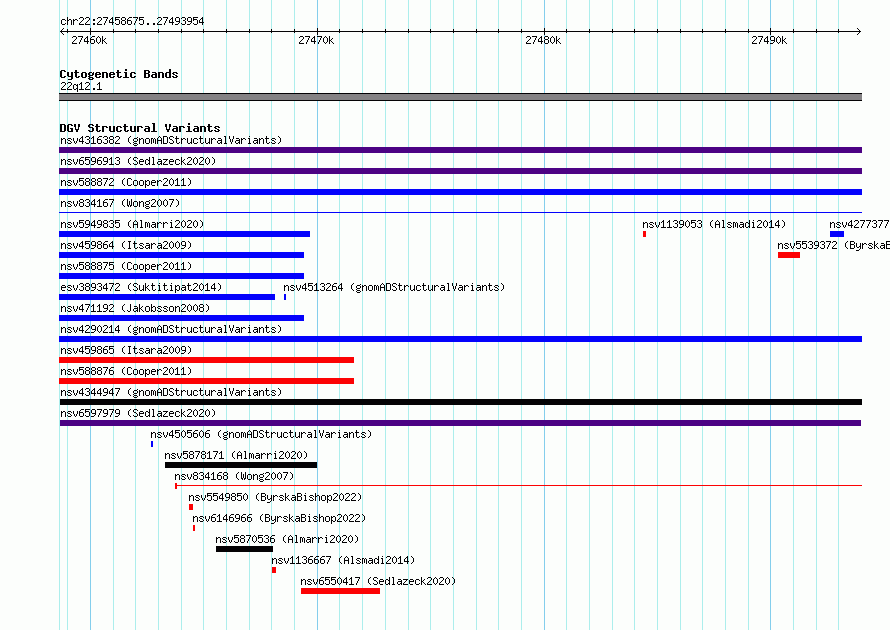
Task: Open nsv834168 (Wong2007) label
Action: [234, 476]
